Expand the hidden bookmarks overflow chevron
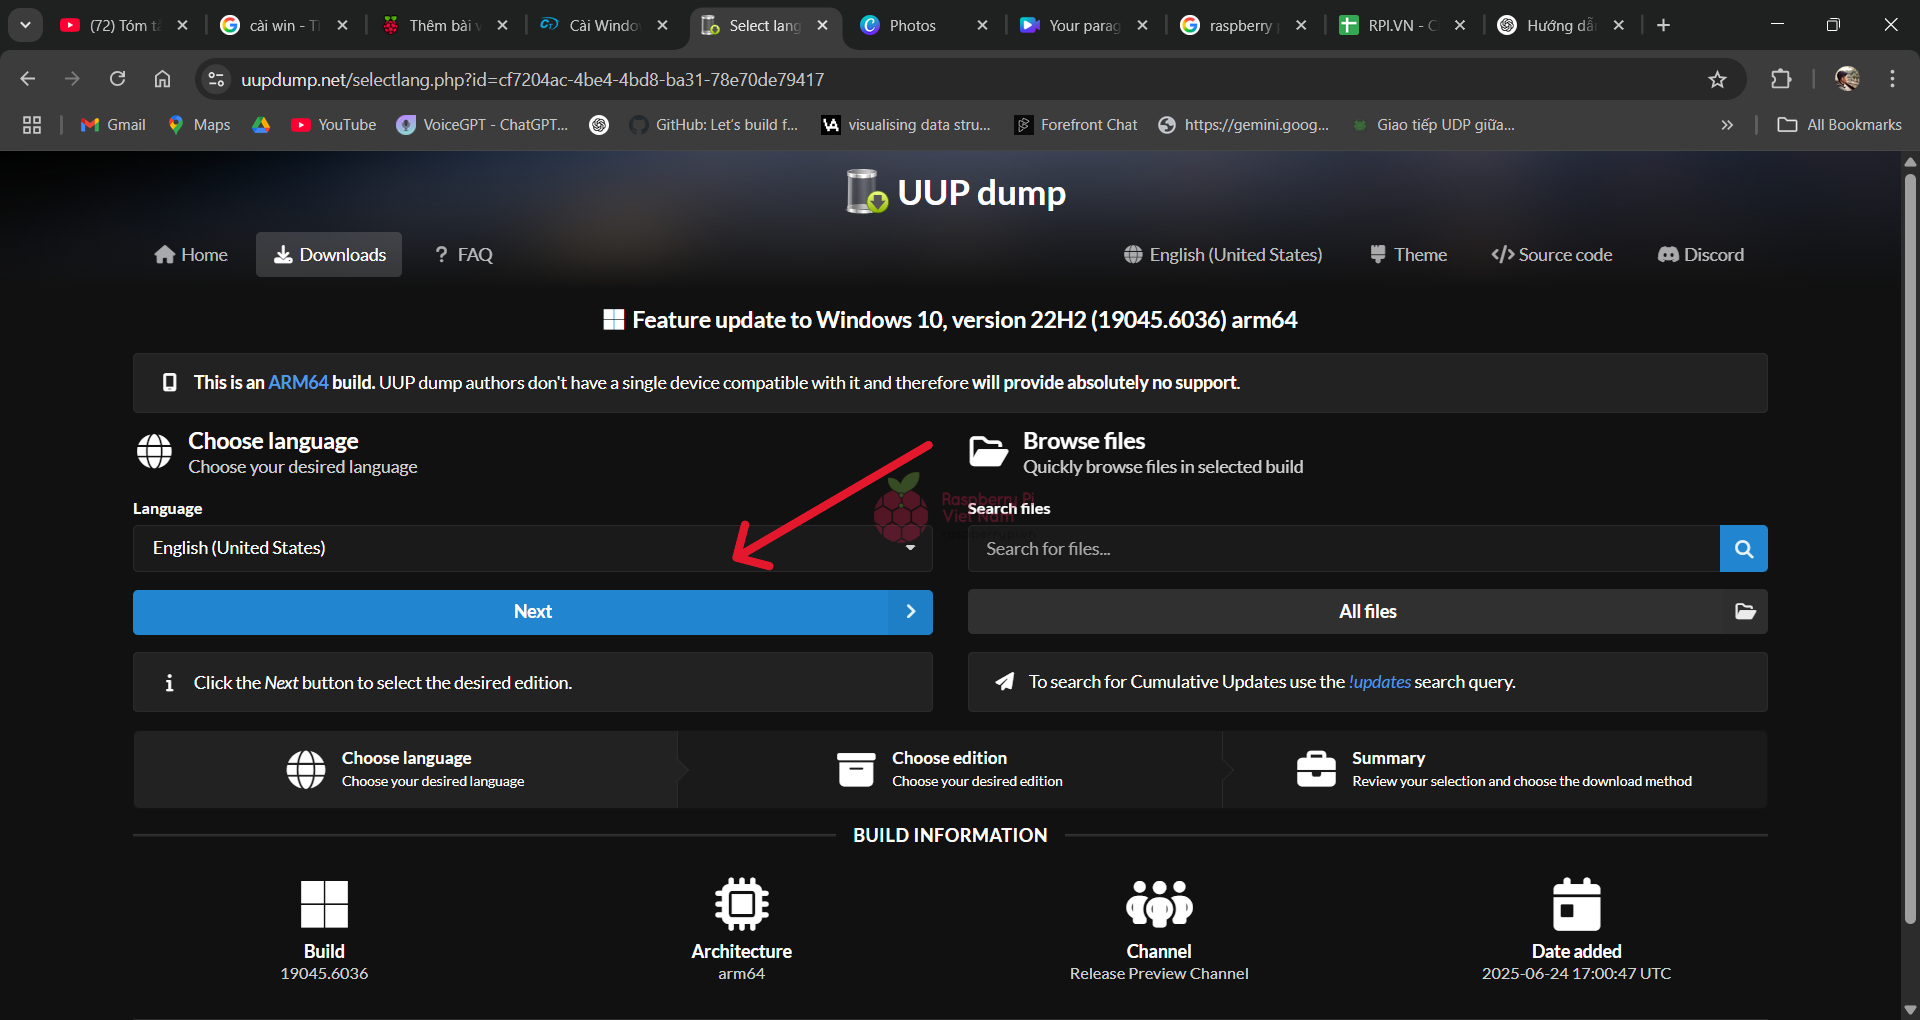The width and height of the screenshot is (1920, 1020). (x=1727, y=125)
